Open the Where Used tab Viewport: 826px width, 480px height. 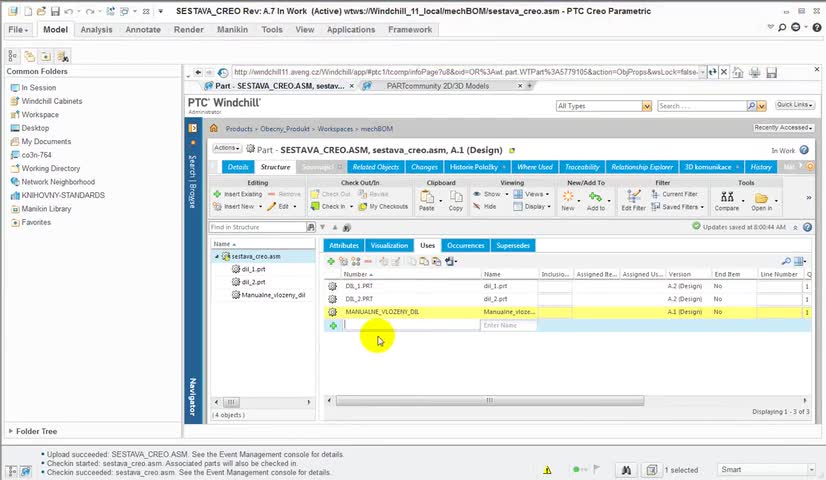(535, 167)
